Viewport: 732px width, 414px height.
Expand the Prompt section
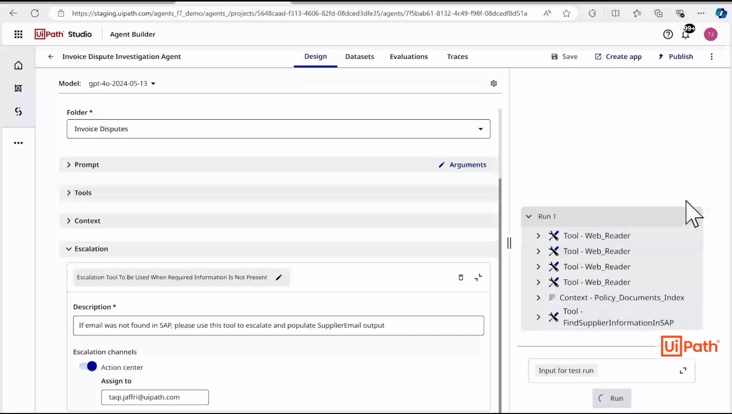pos(68,165)
